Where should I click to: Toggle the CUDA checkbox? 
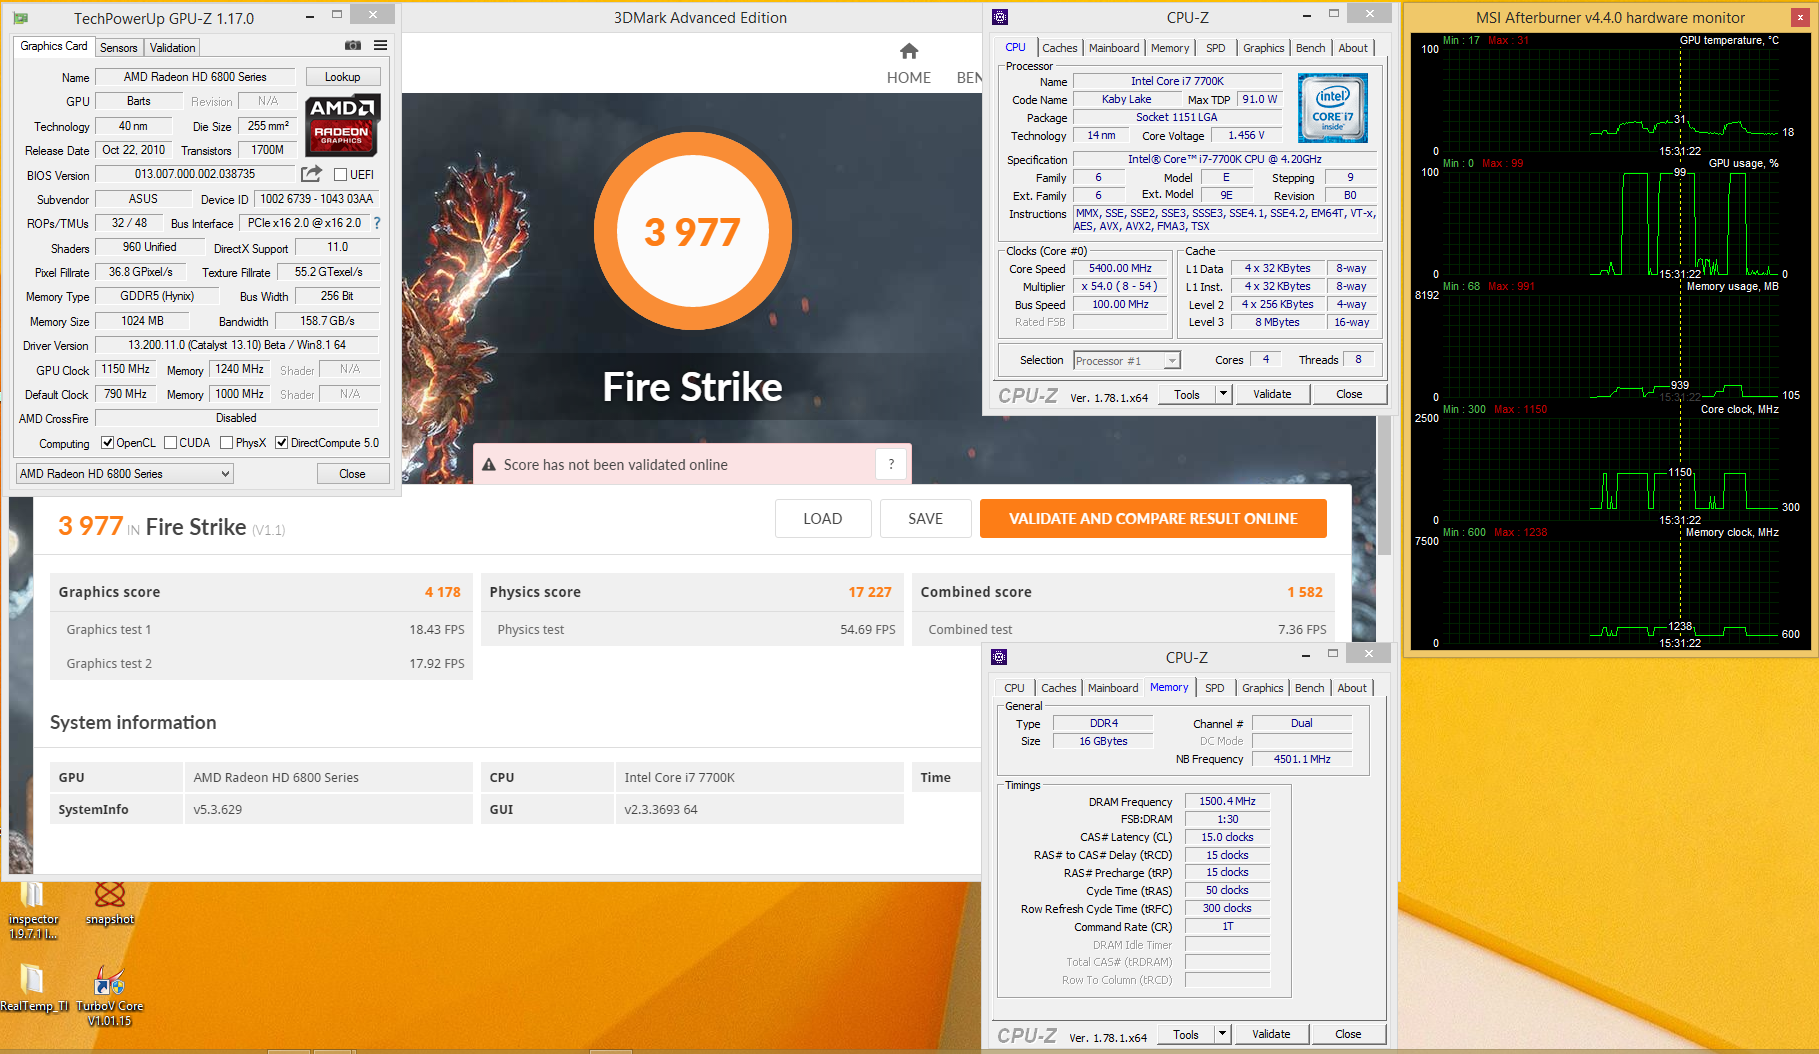[x=170, y=443]
